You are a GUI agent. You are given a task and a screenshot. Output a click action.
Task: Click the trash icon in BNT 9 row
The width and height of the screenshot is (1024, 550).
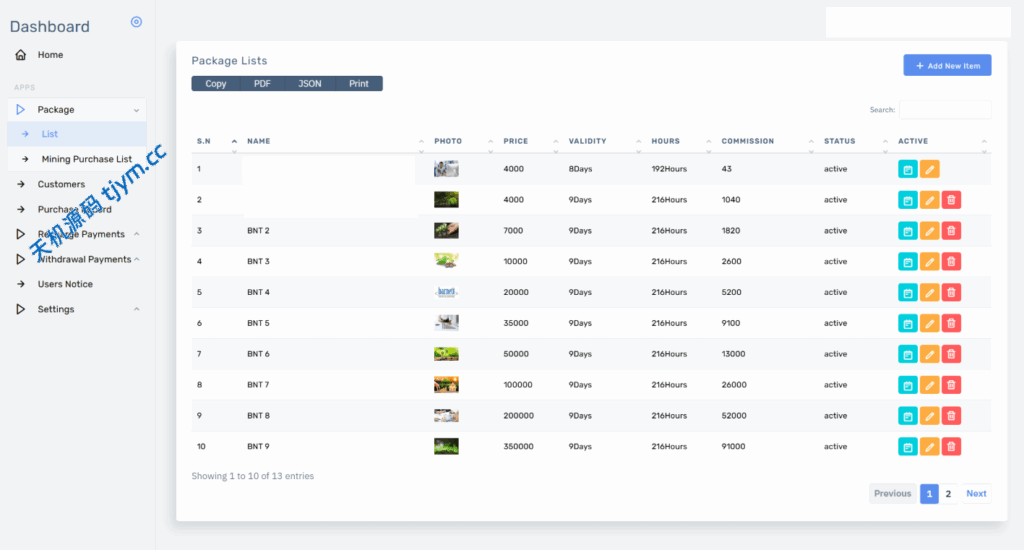(951, 447)
